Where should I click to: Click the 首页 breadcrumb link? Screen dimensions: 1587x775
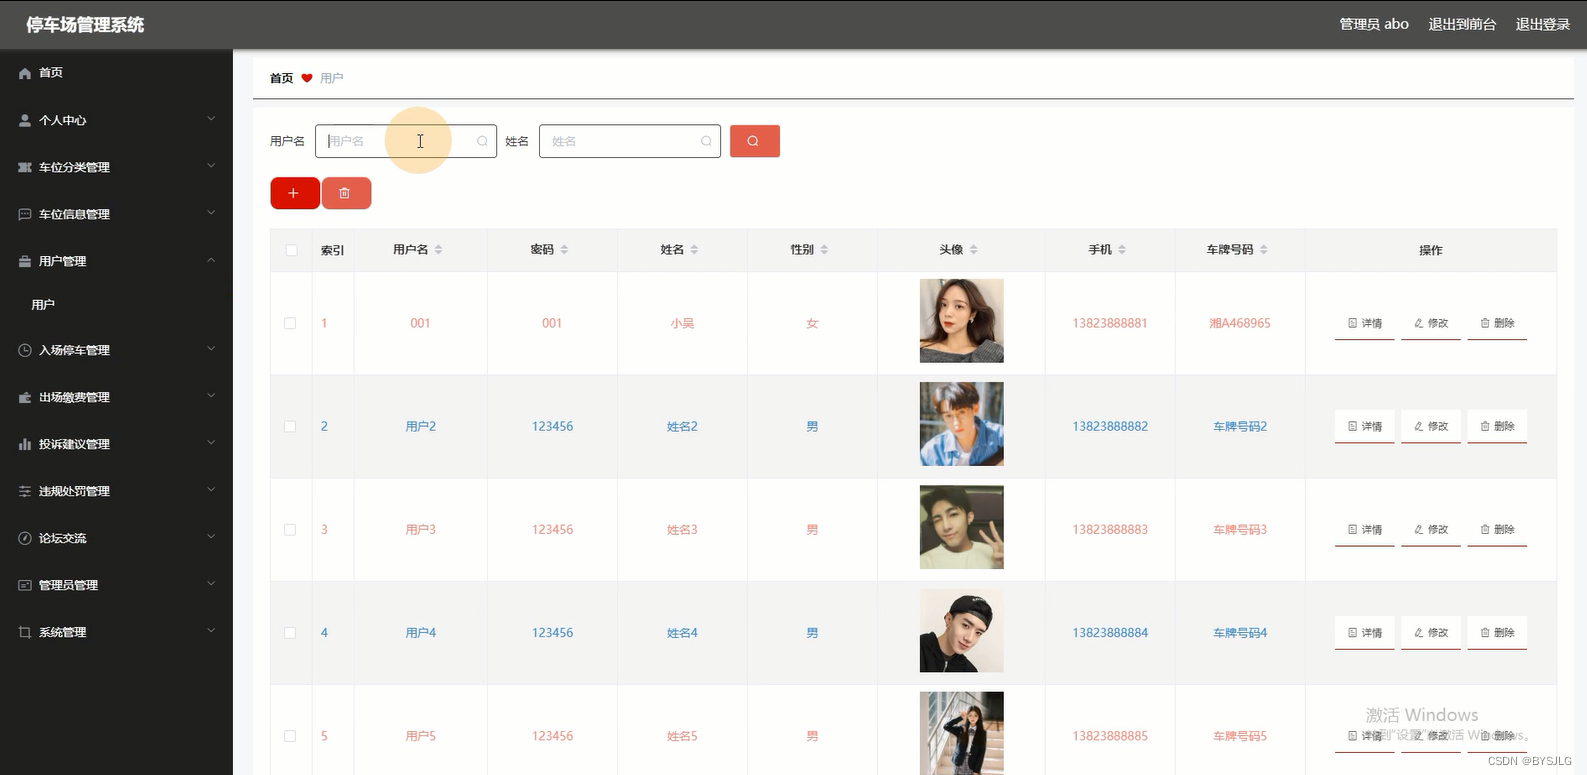click(x=282, y=78)
